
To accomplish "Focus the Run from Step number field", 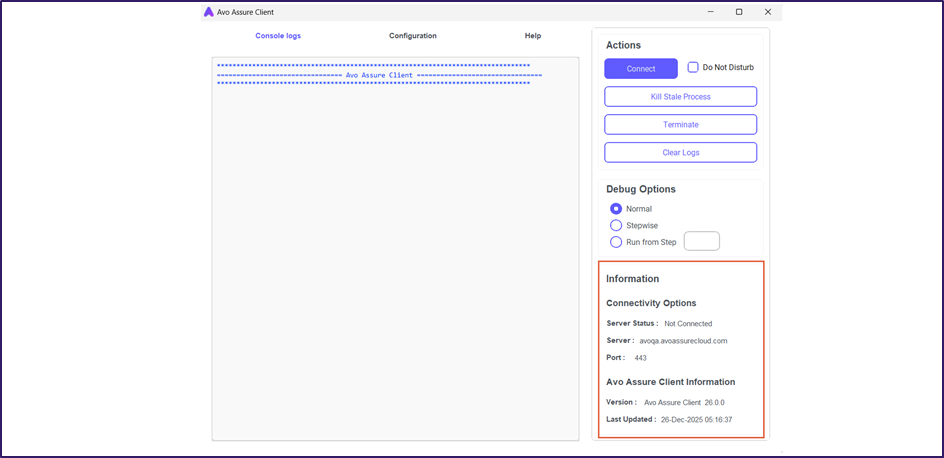I will point(701,241).
